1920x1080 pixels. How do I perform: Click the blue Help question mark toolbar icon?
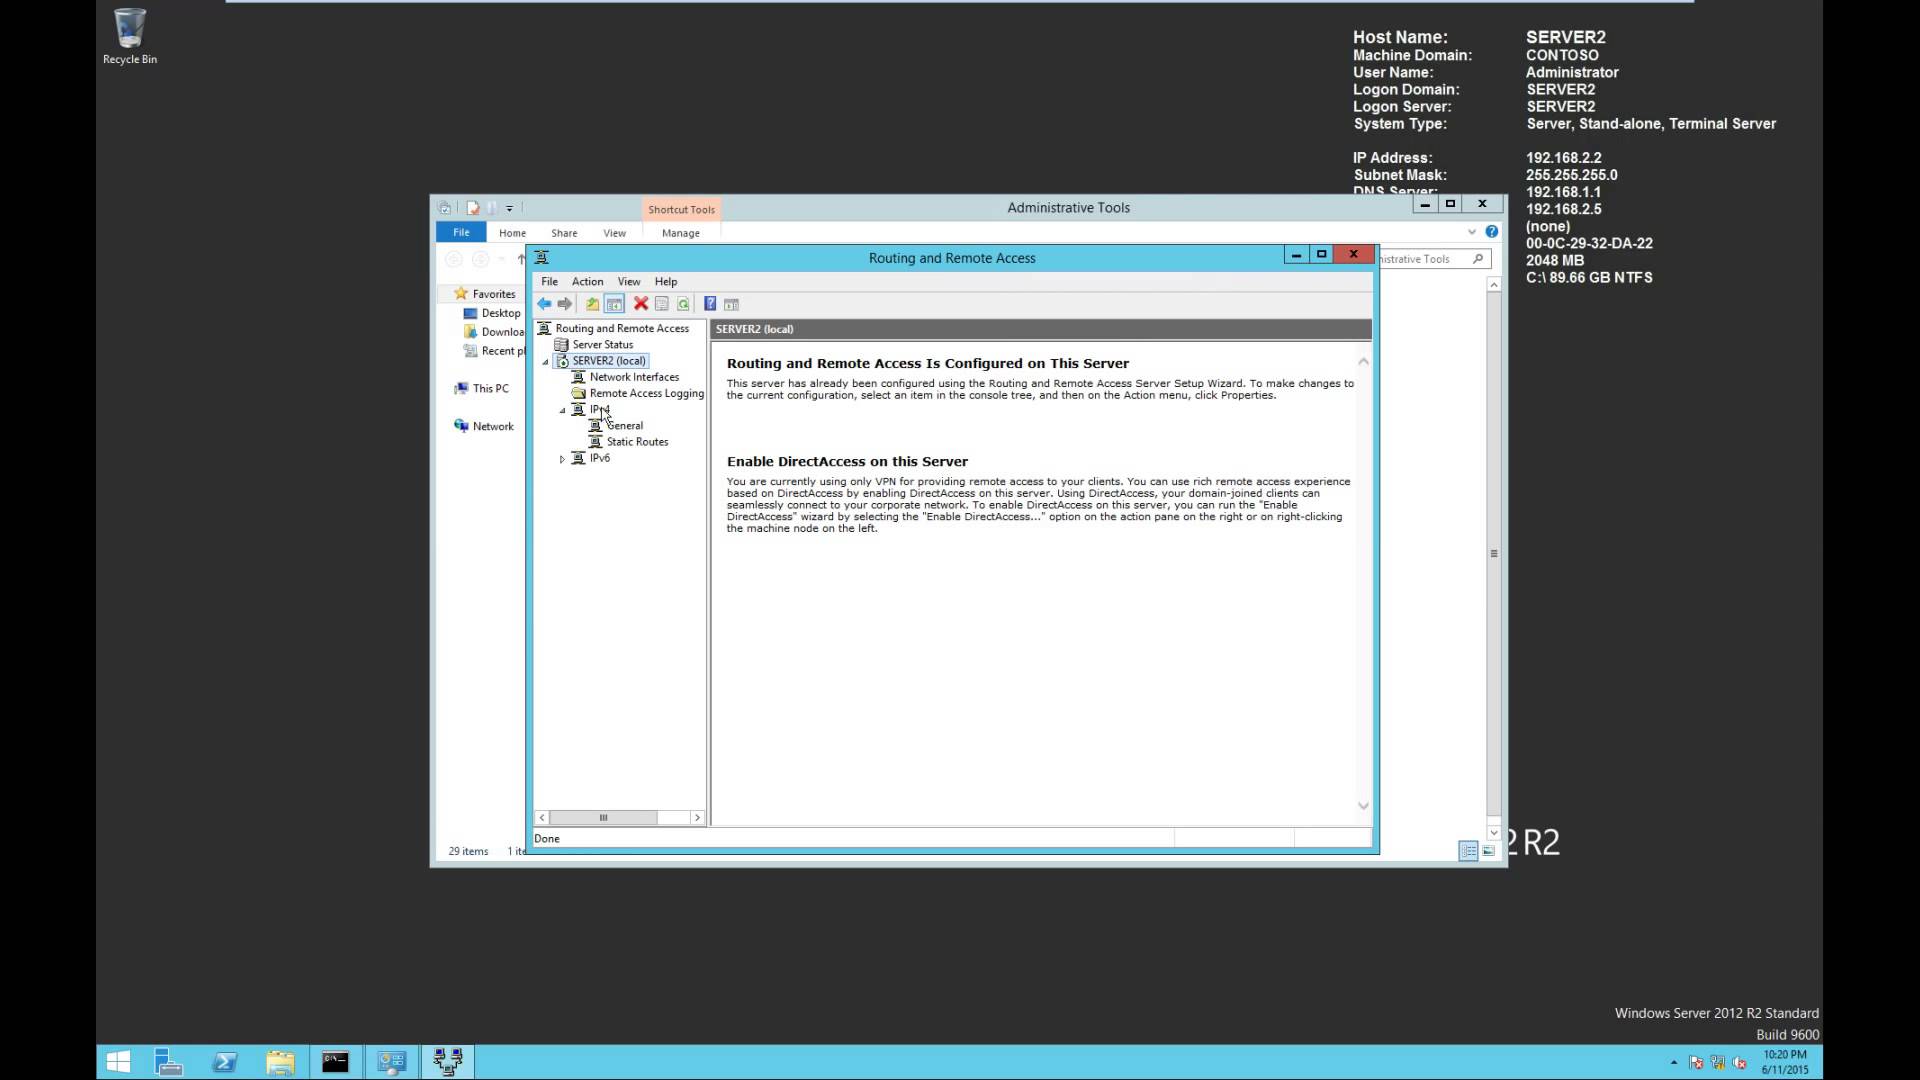tap(710, 304)
